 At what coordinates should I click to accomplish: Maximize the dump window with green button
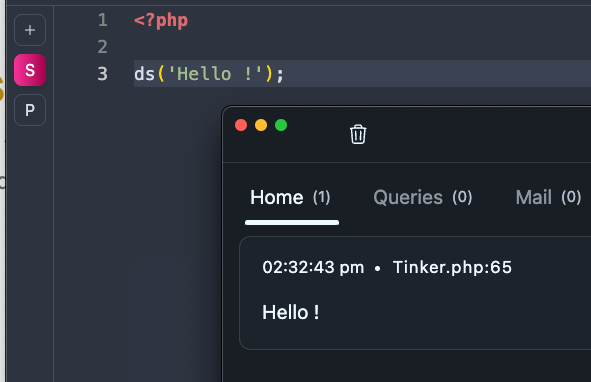pos(281,125)
